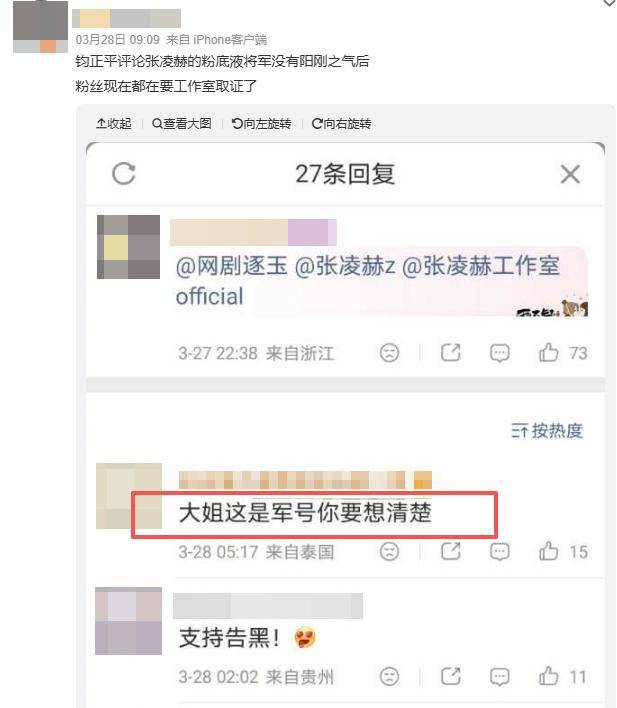Expand the 按热度 sort option

(547, 431)
